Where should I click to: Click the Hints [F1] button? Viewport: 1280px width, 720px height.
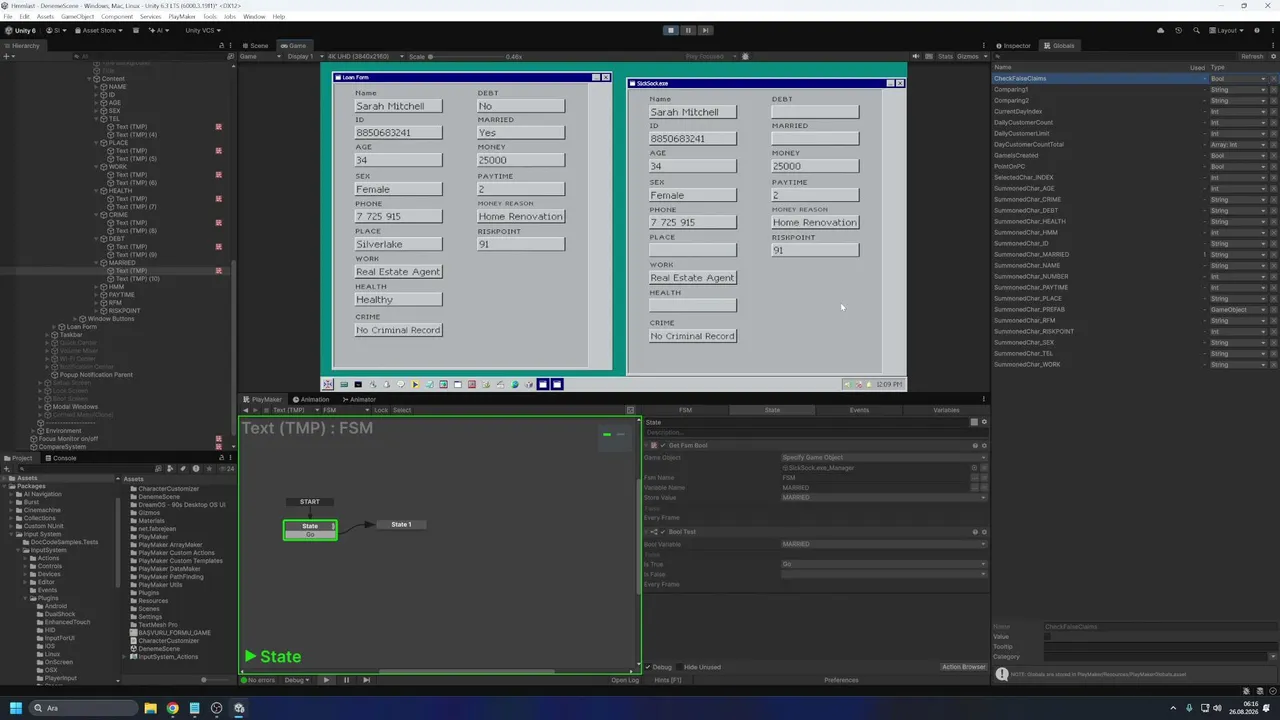[x=667, y=680]
